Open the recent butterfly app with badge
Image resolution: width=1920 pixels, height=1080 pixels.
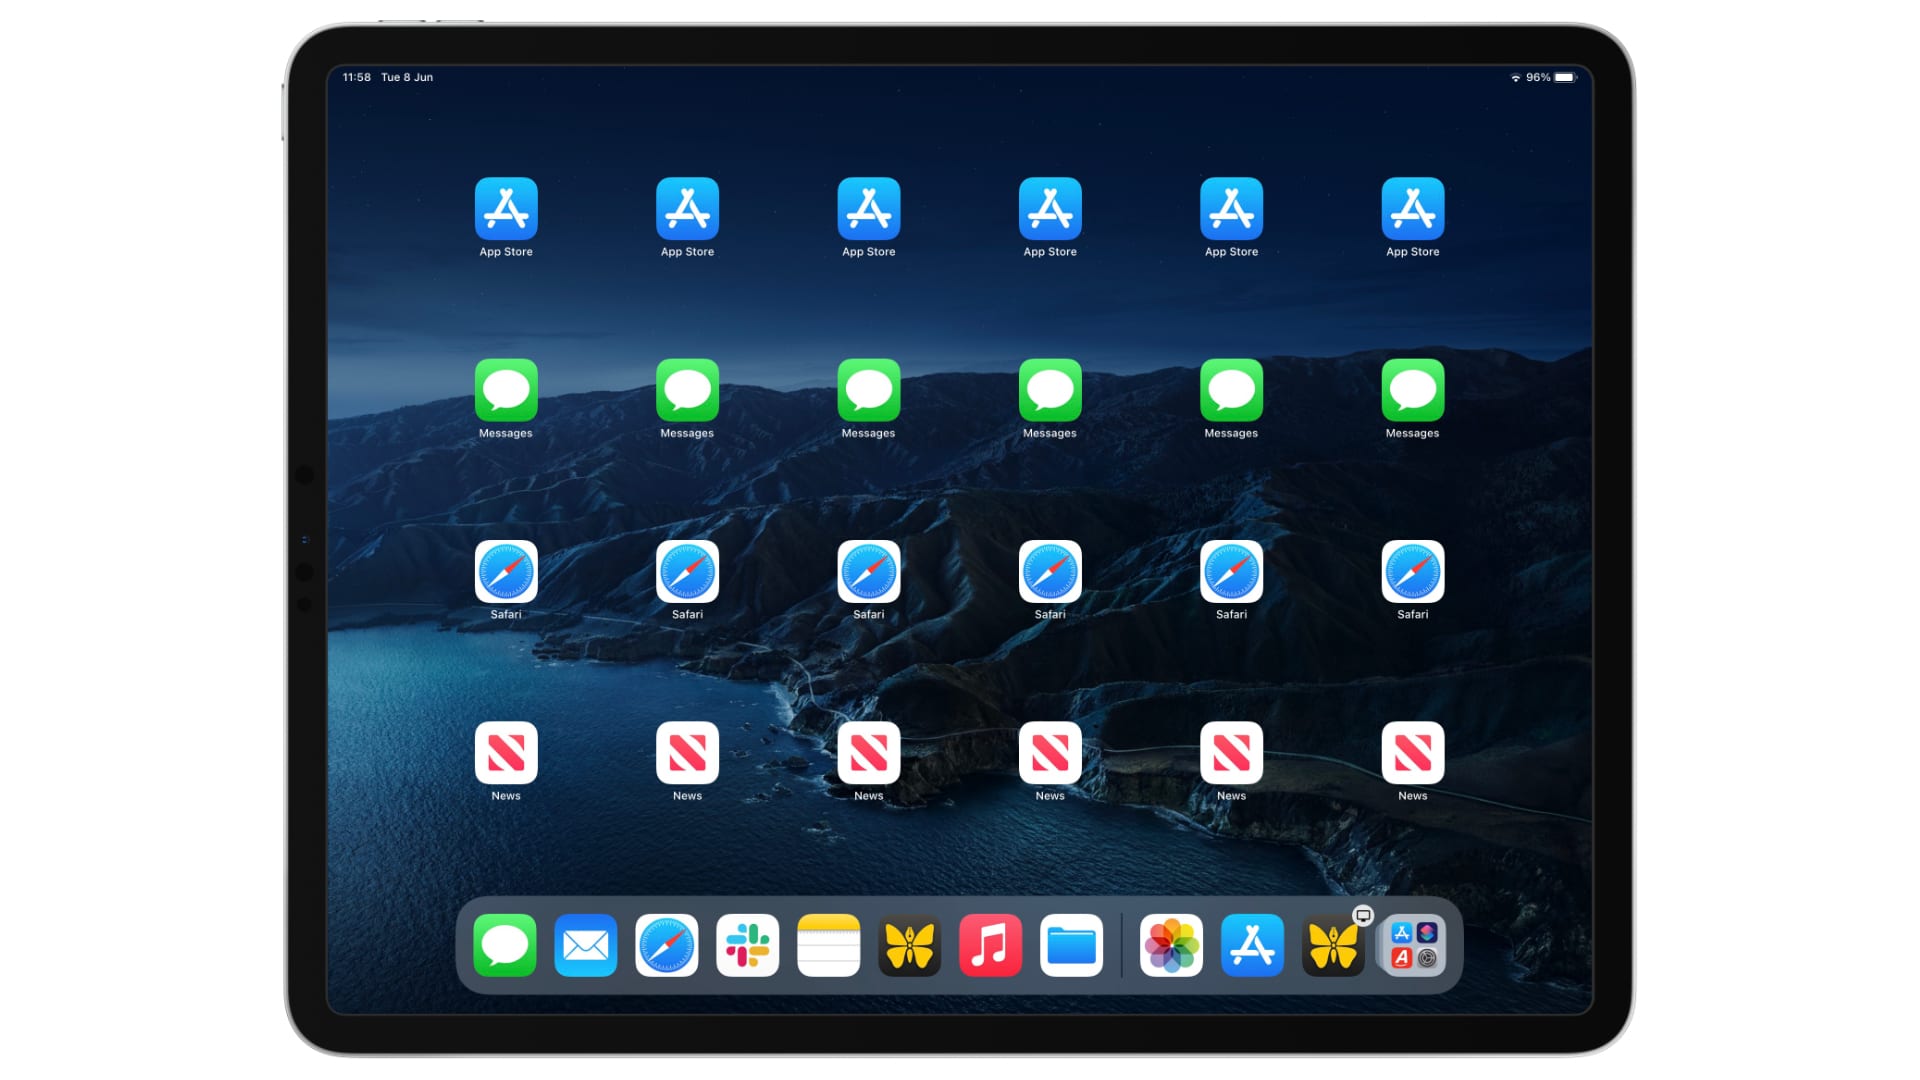1333,945
